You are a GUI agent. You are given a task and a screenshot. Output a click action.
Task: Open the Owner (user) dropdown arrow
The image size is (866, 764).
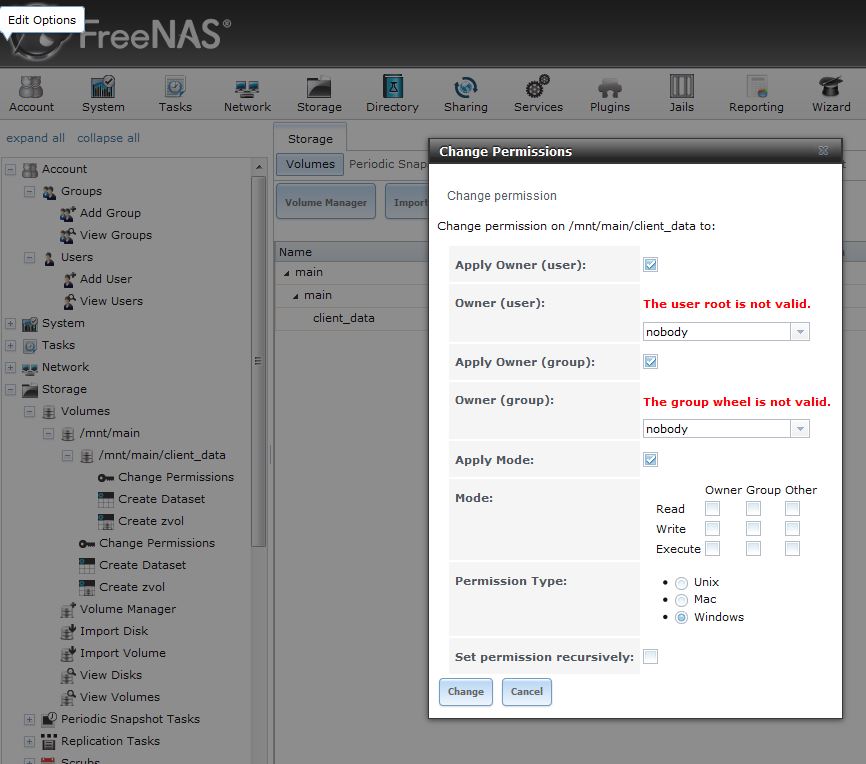pos(800,332)
